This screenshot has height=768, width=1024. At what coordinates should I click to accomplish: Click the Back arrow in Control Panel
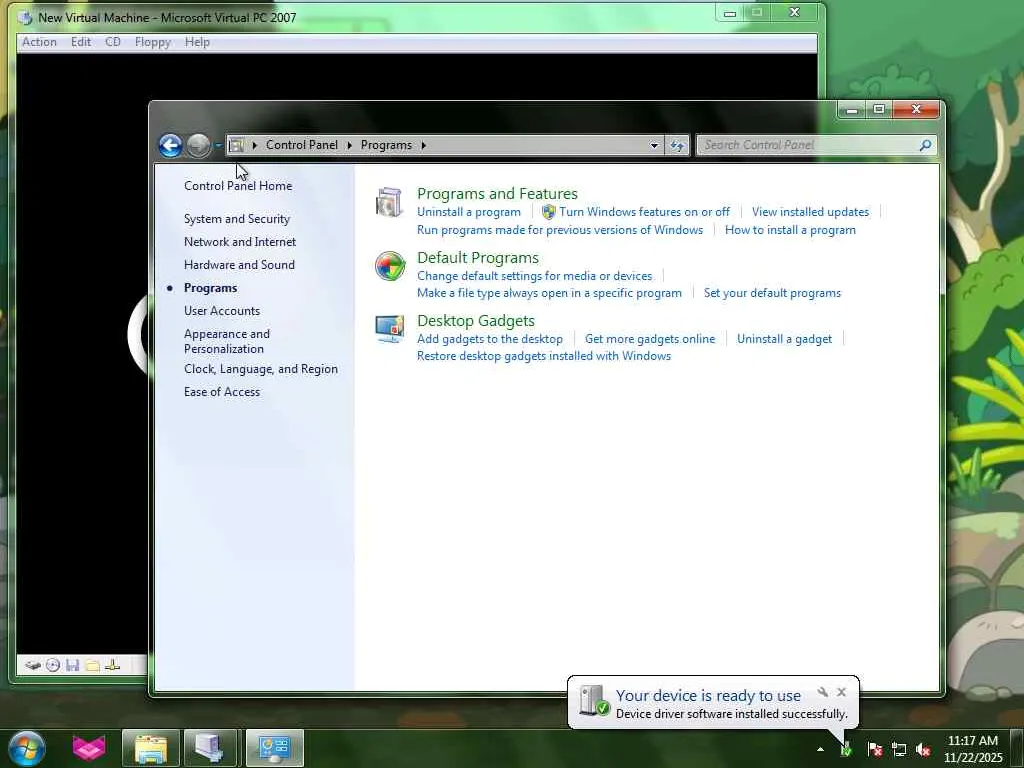(x=170, y=145)
